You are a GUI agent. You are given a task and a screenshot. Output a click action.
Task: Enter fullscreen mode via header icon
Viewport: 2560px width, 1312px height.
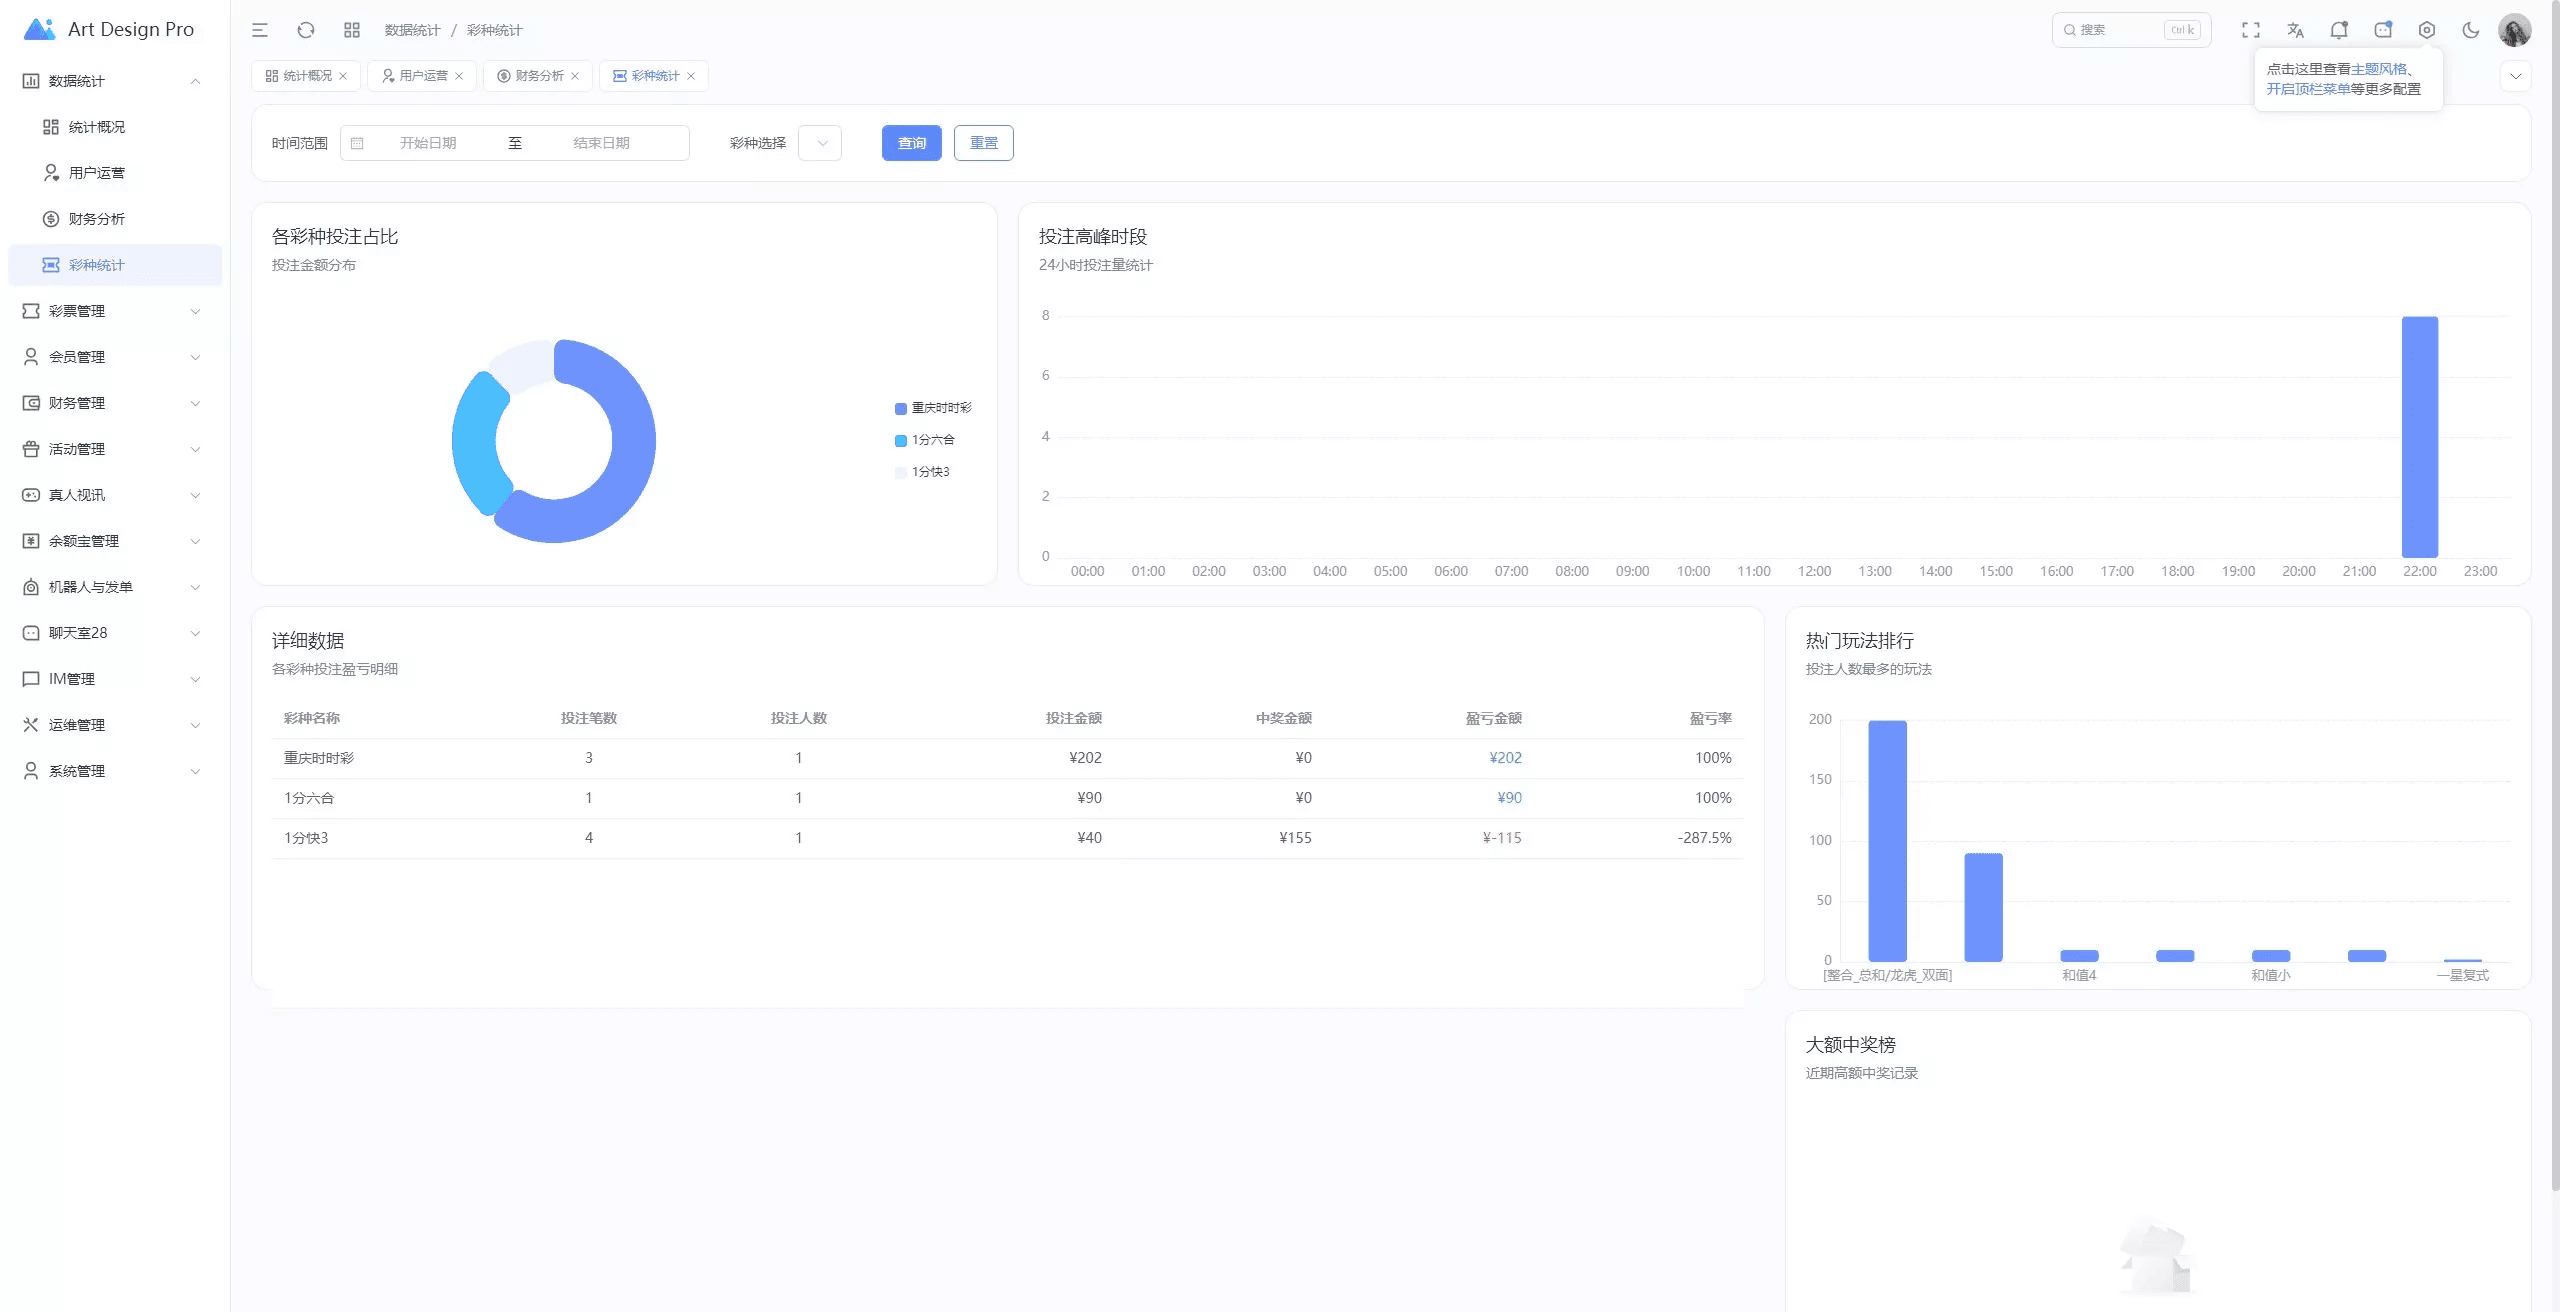point(2251,30)
